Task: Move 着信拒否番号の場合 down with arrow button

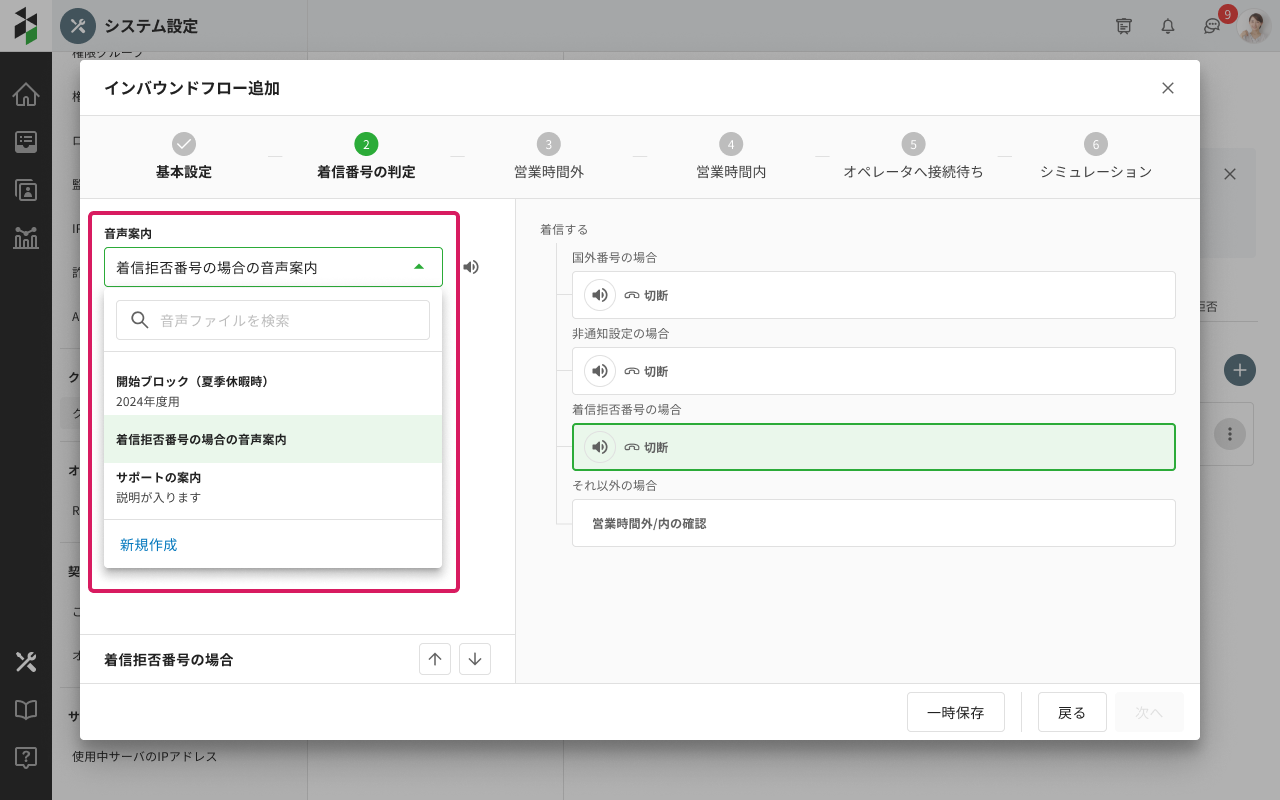Action: (475, 659)
